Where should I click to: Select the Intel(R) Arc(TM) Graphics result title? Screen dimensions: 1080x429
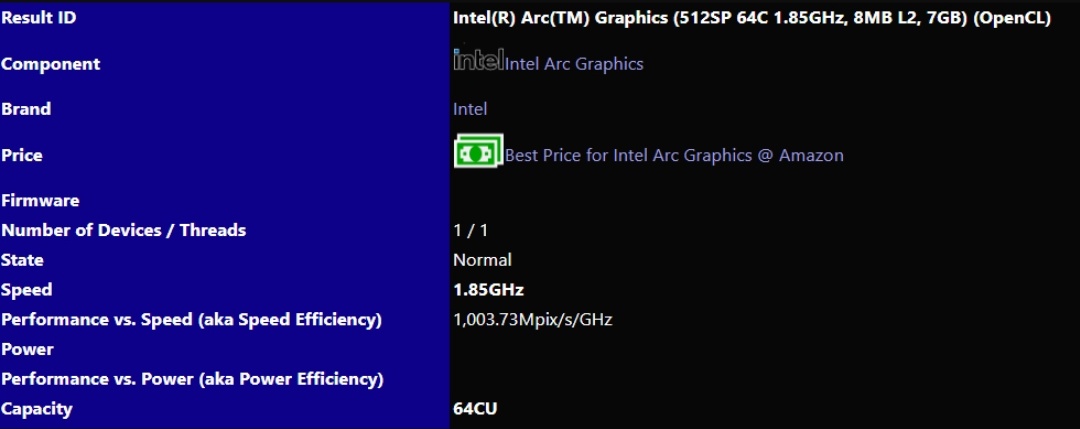click(751, 18)
